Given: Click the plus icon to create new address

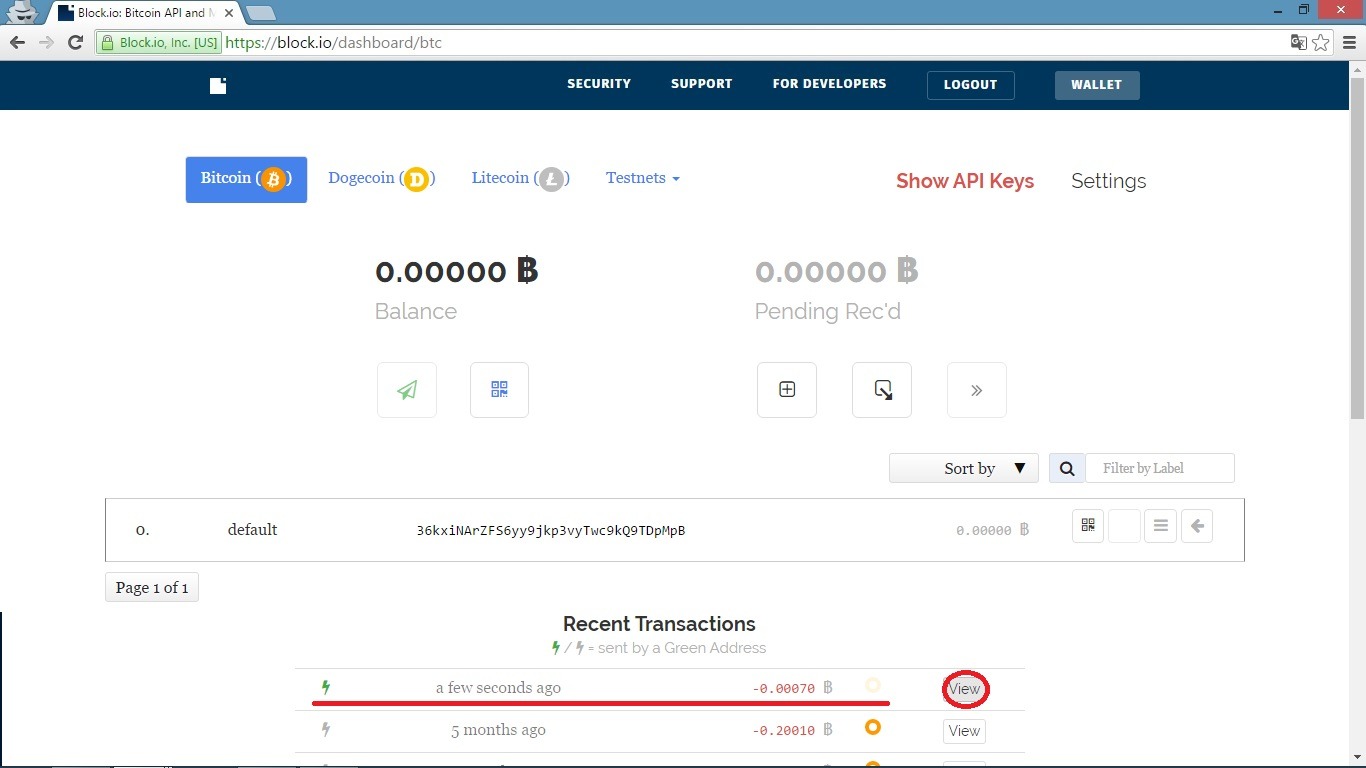Looking at the screenshot, I should pos(787,390).
